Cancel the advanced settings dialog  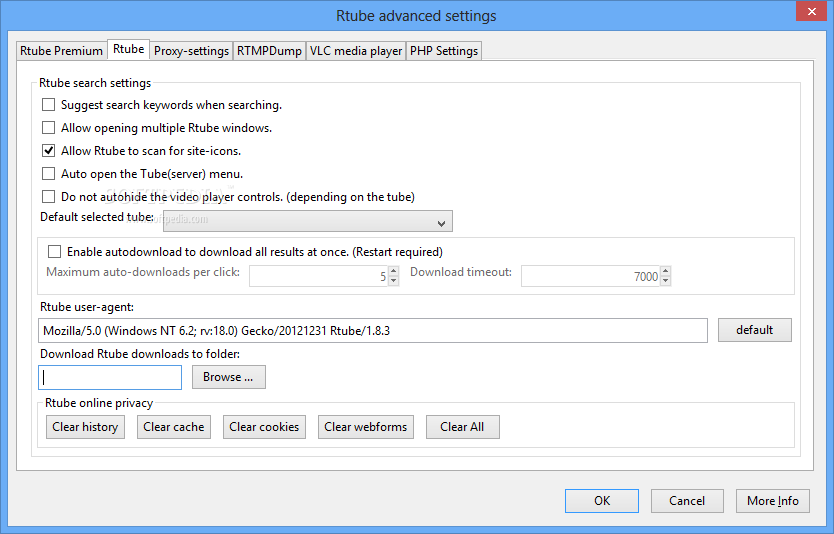687,500
